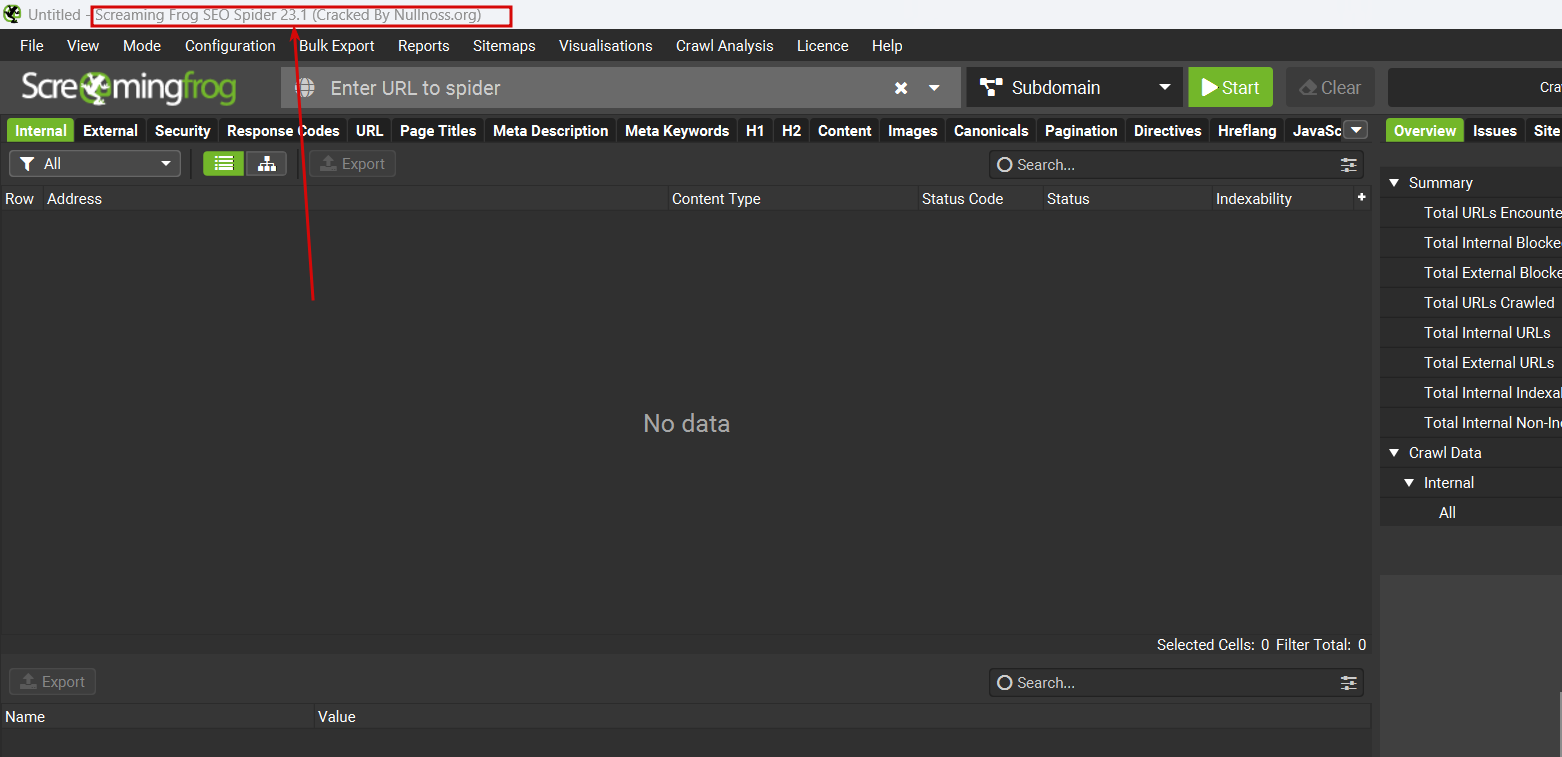Open the View menu
1562x757 pixels.
click(x=83, y=46)
